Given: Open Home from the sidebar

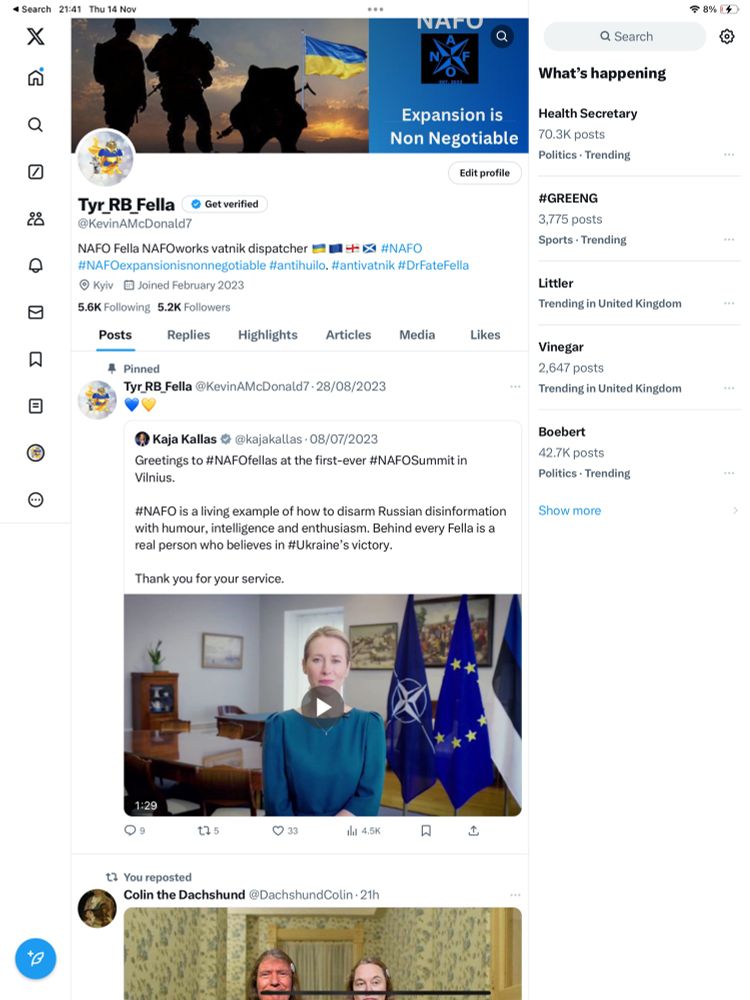Looking at the screenshot, I should [x=36, y=77].
